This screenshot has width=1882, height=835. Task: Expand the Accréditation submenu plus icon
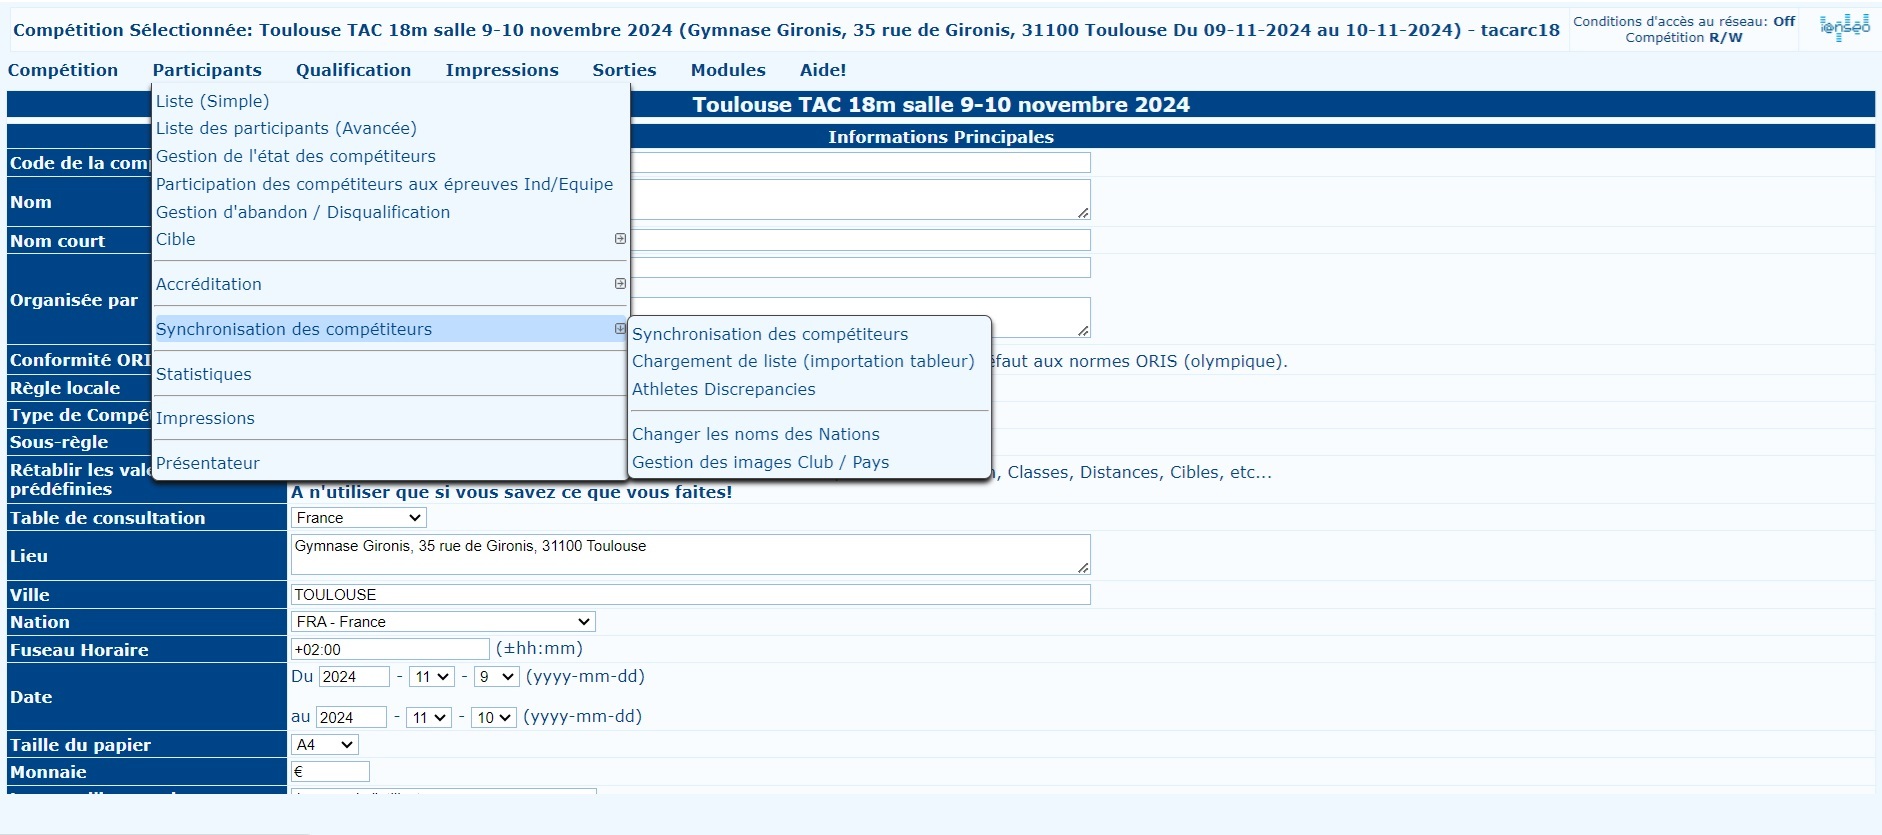(x=620, y=284)
